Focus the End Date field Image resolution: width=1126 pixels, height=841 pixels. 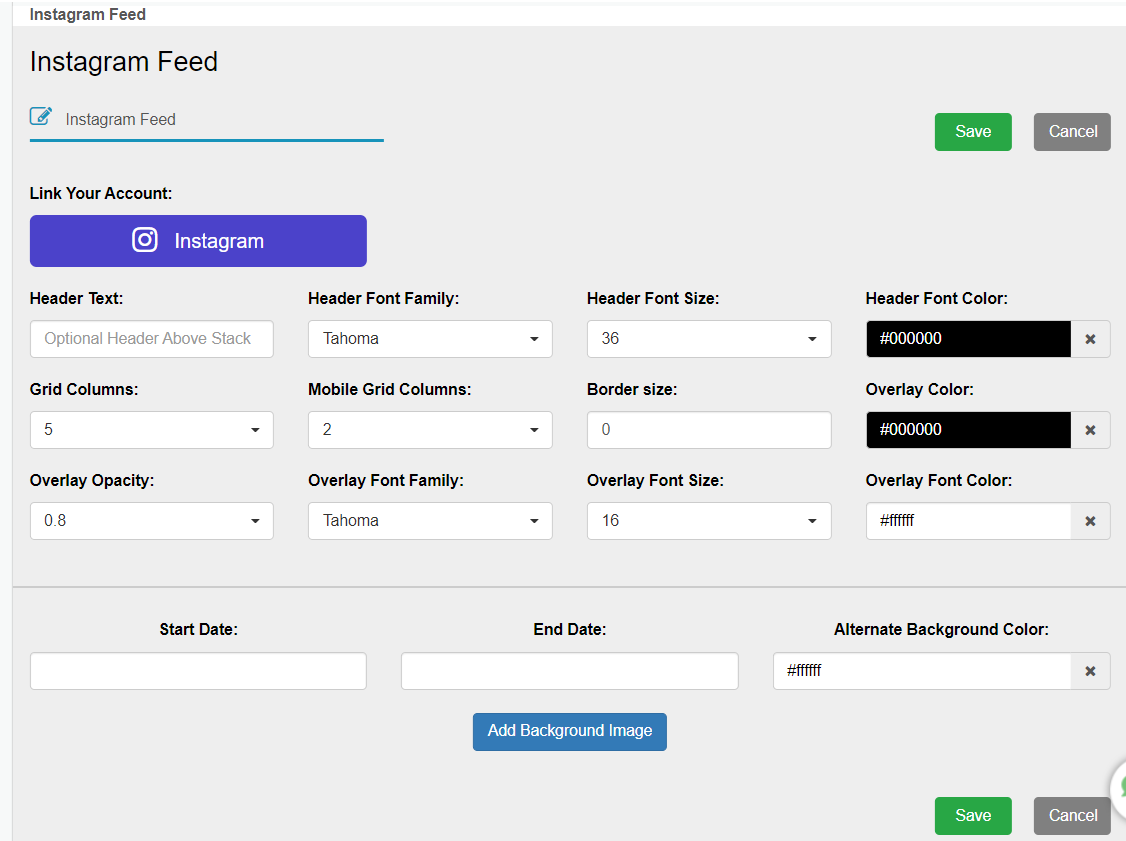click(x=569, y=672)
